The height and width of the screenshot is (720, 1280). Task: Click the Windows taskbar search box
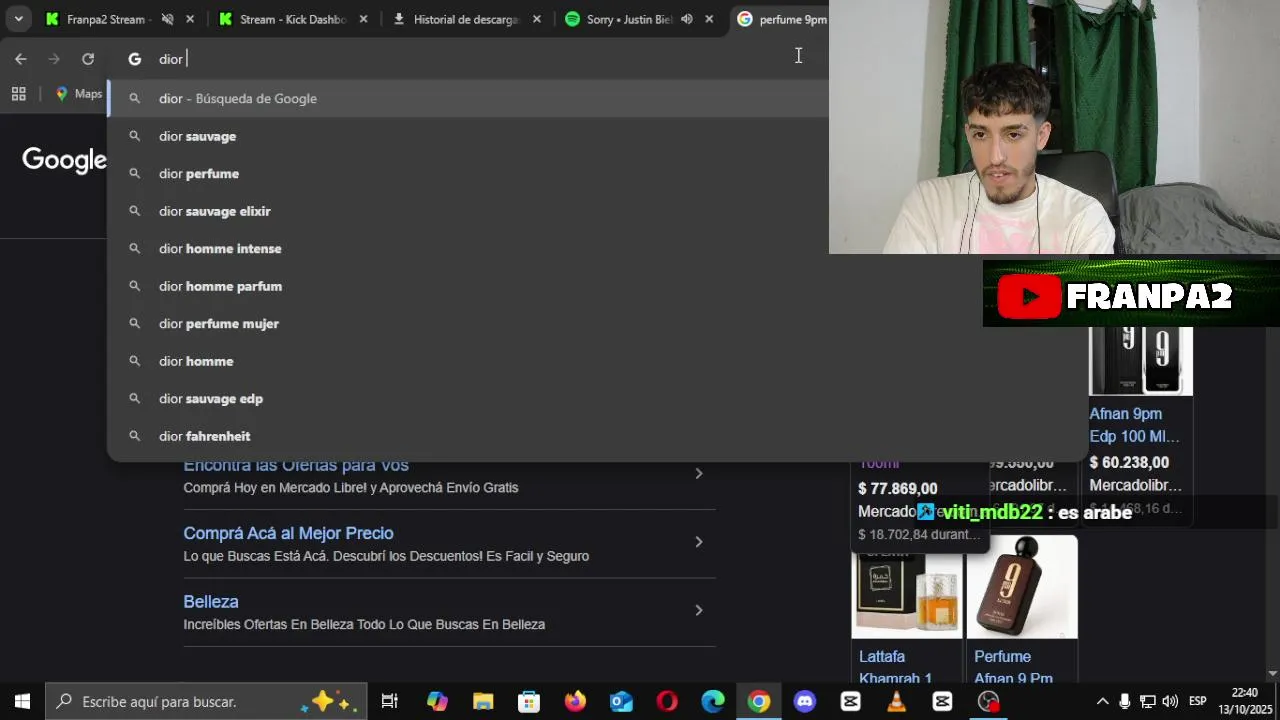[x=206, y=702]
